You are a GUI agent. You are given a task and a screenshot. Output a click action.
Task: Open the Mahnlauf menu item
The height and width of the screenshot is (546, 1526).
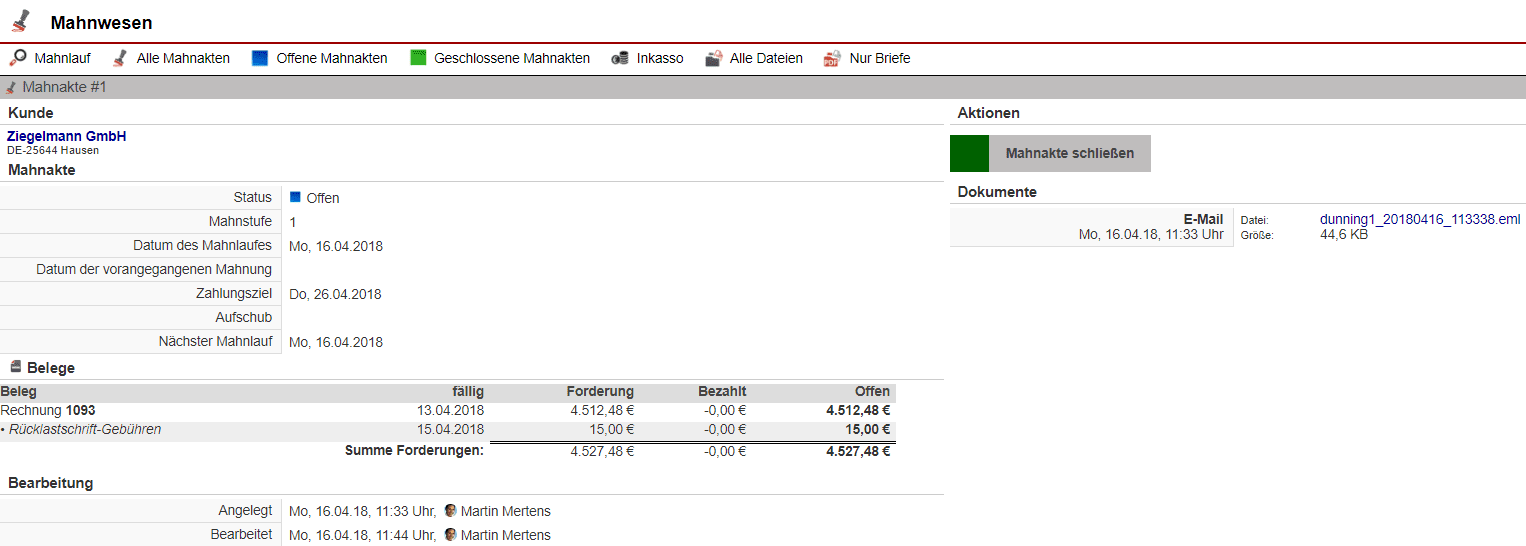62,58
